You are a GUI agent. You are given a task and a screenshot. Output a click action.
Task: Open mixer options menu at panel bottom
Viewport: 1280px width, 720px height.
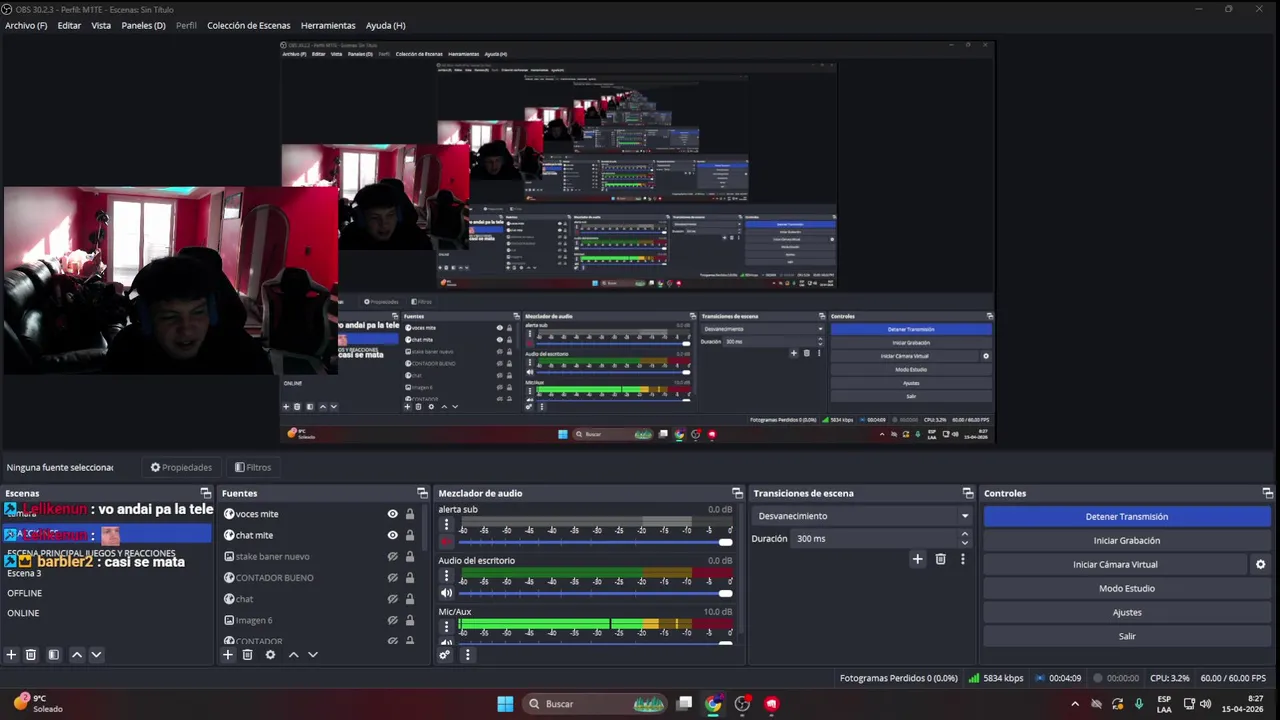467,655
